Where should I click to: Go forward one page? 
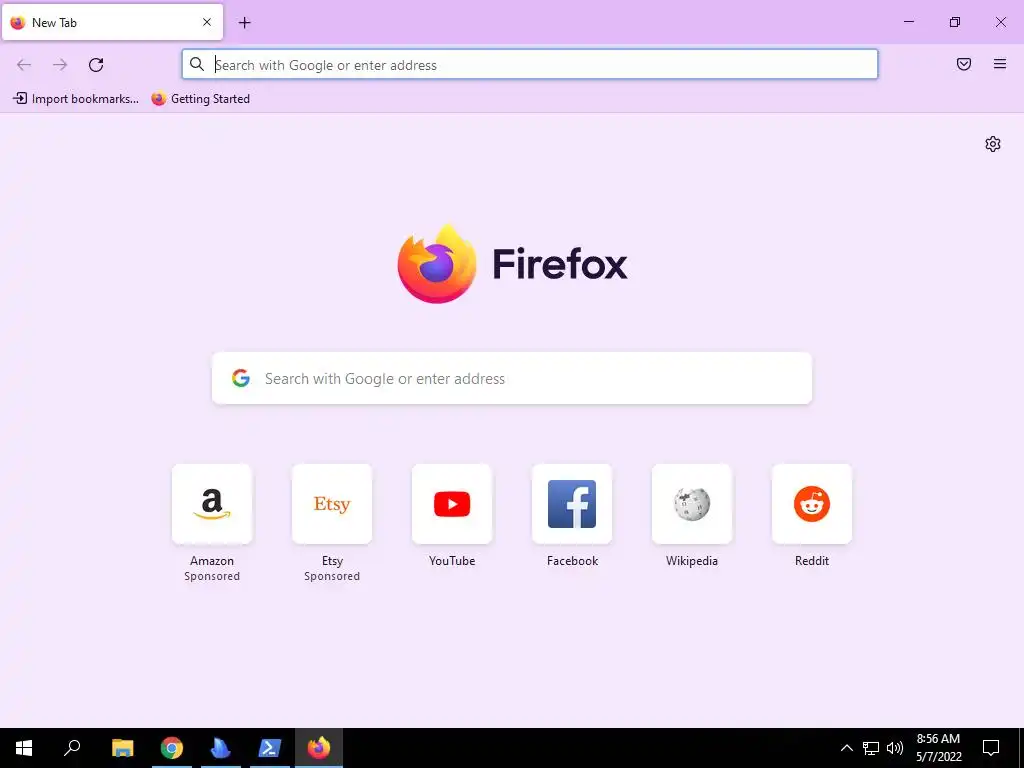point(60,65)
